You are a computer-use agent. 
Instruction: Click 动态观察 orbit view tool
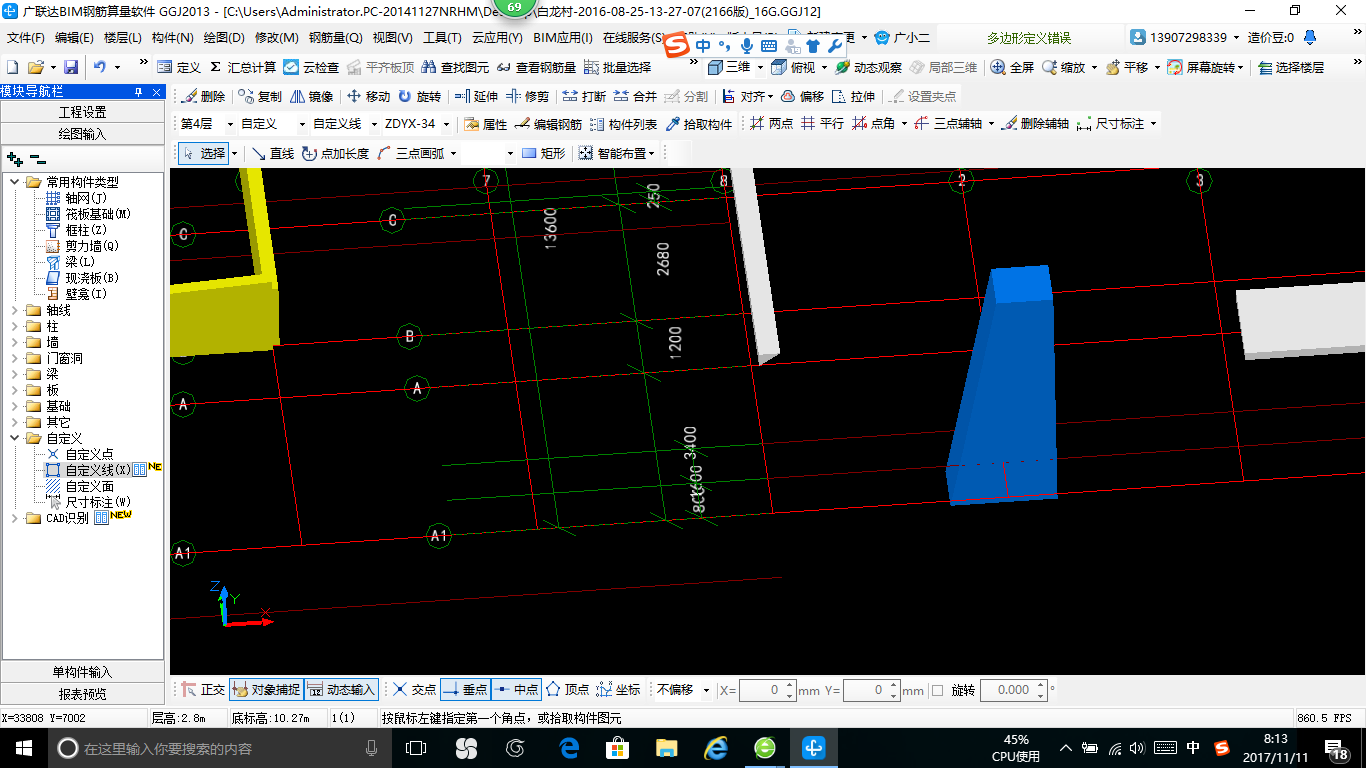[868, 67]
